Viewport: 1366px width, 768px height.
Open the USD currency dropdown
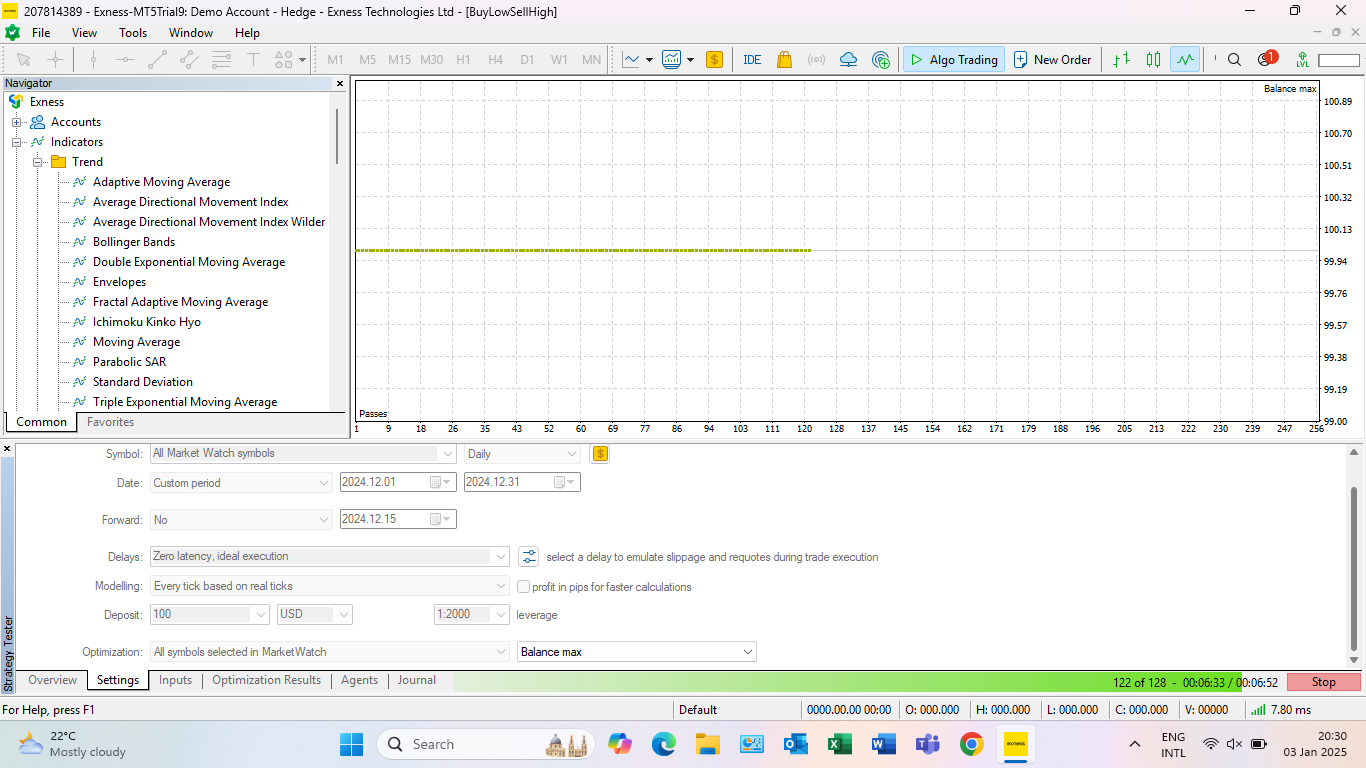tap(315, 614)
